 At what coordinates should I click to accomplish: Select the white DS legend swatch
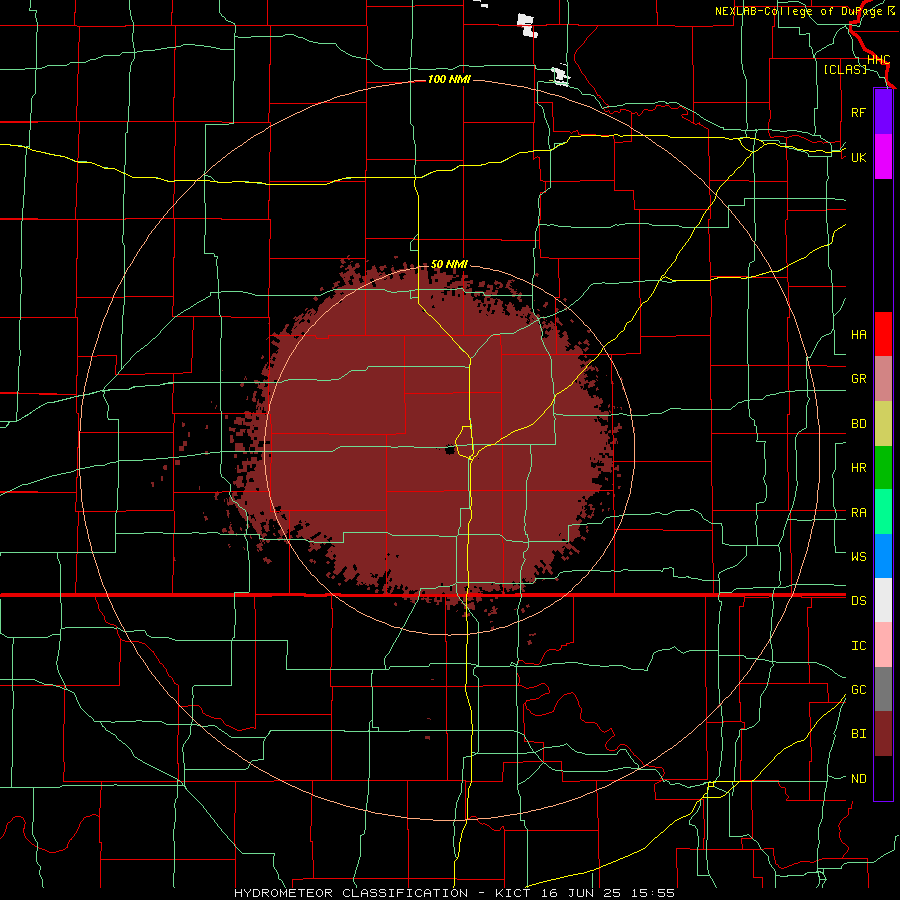tap(883, 600)
